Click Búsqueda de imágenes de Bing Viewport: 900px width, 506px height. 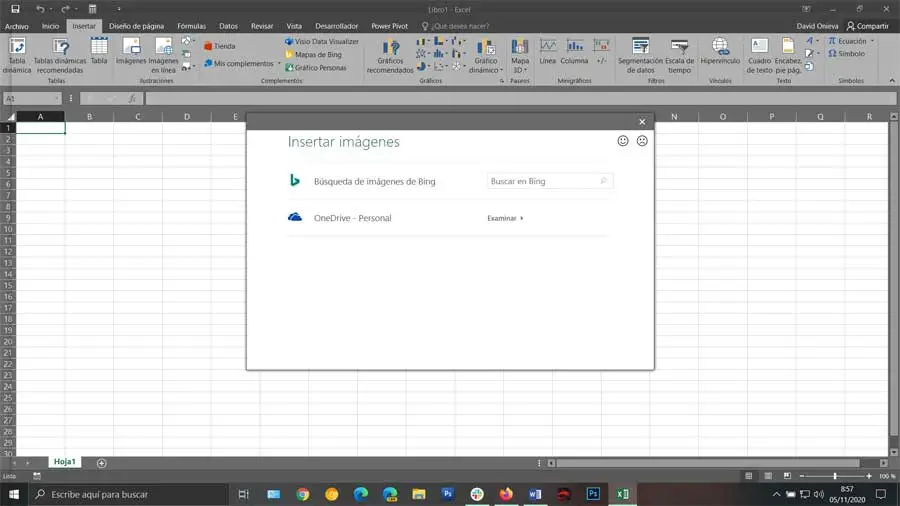click(x=374, y=181)
